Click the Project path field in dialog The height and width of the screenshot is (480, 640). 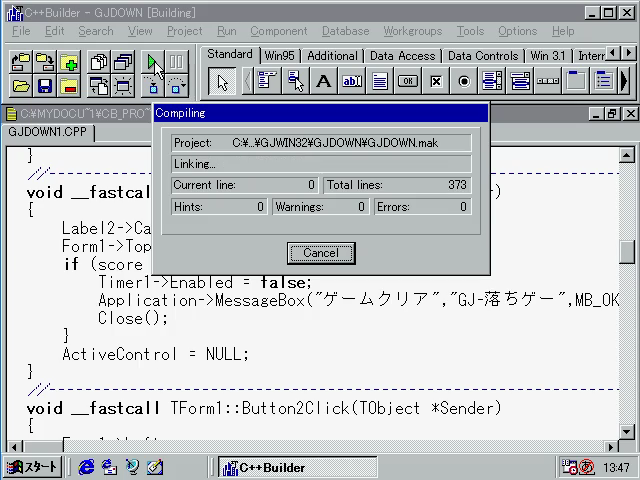[321, 143]
